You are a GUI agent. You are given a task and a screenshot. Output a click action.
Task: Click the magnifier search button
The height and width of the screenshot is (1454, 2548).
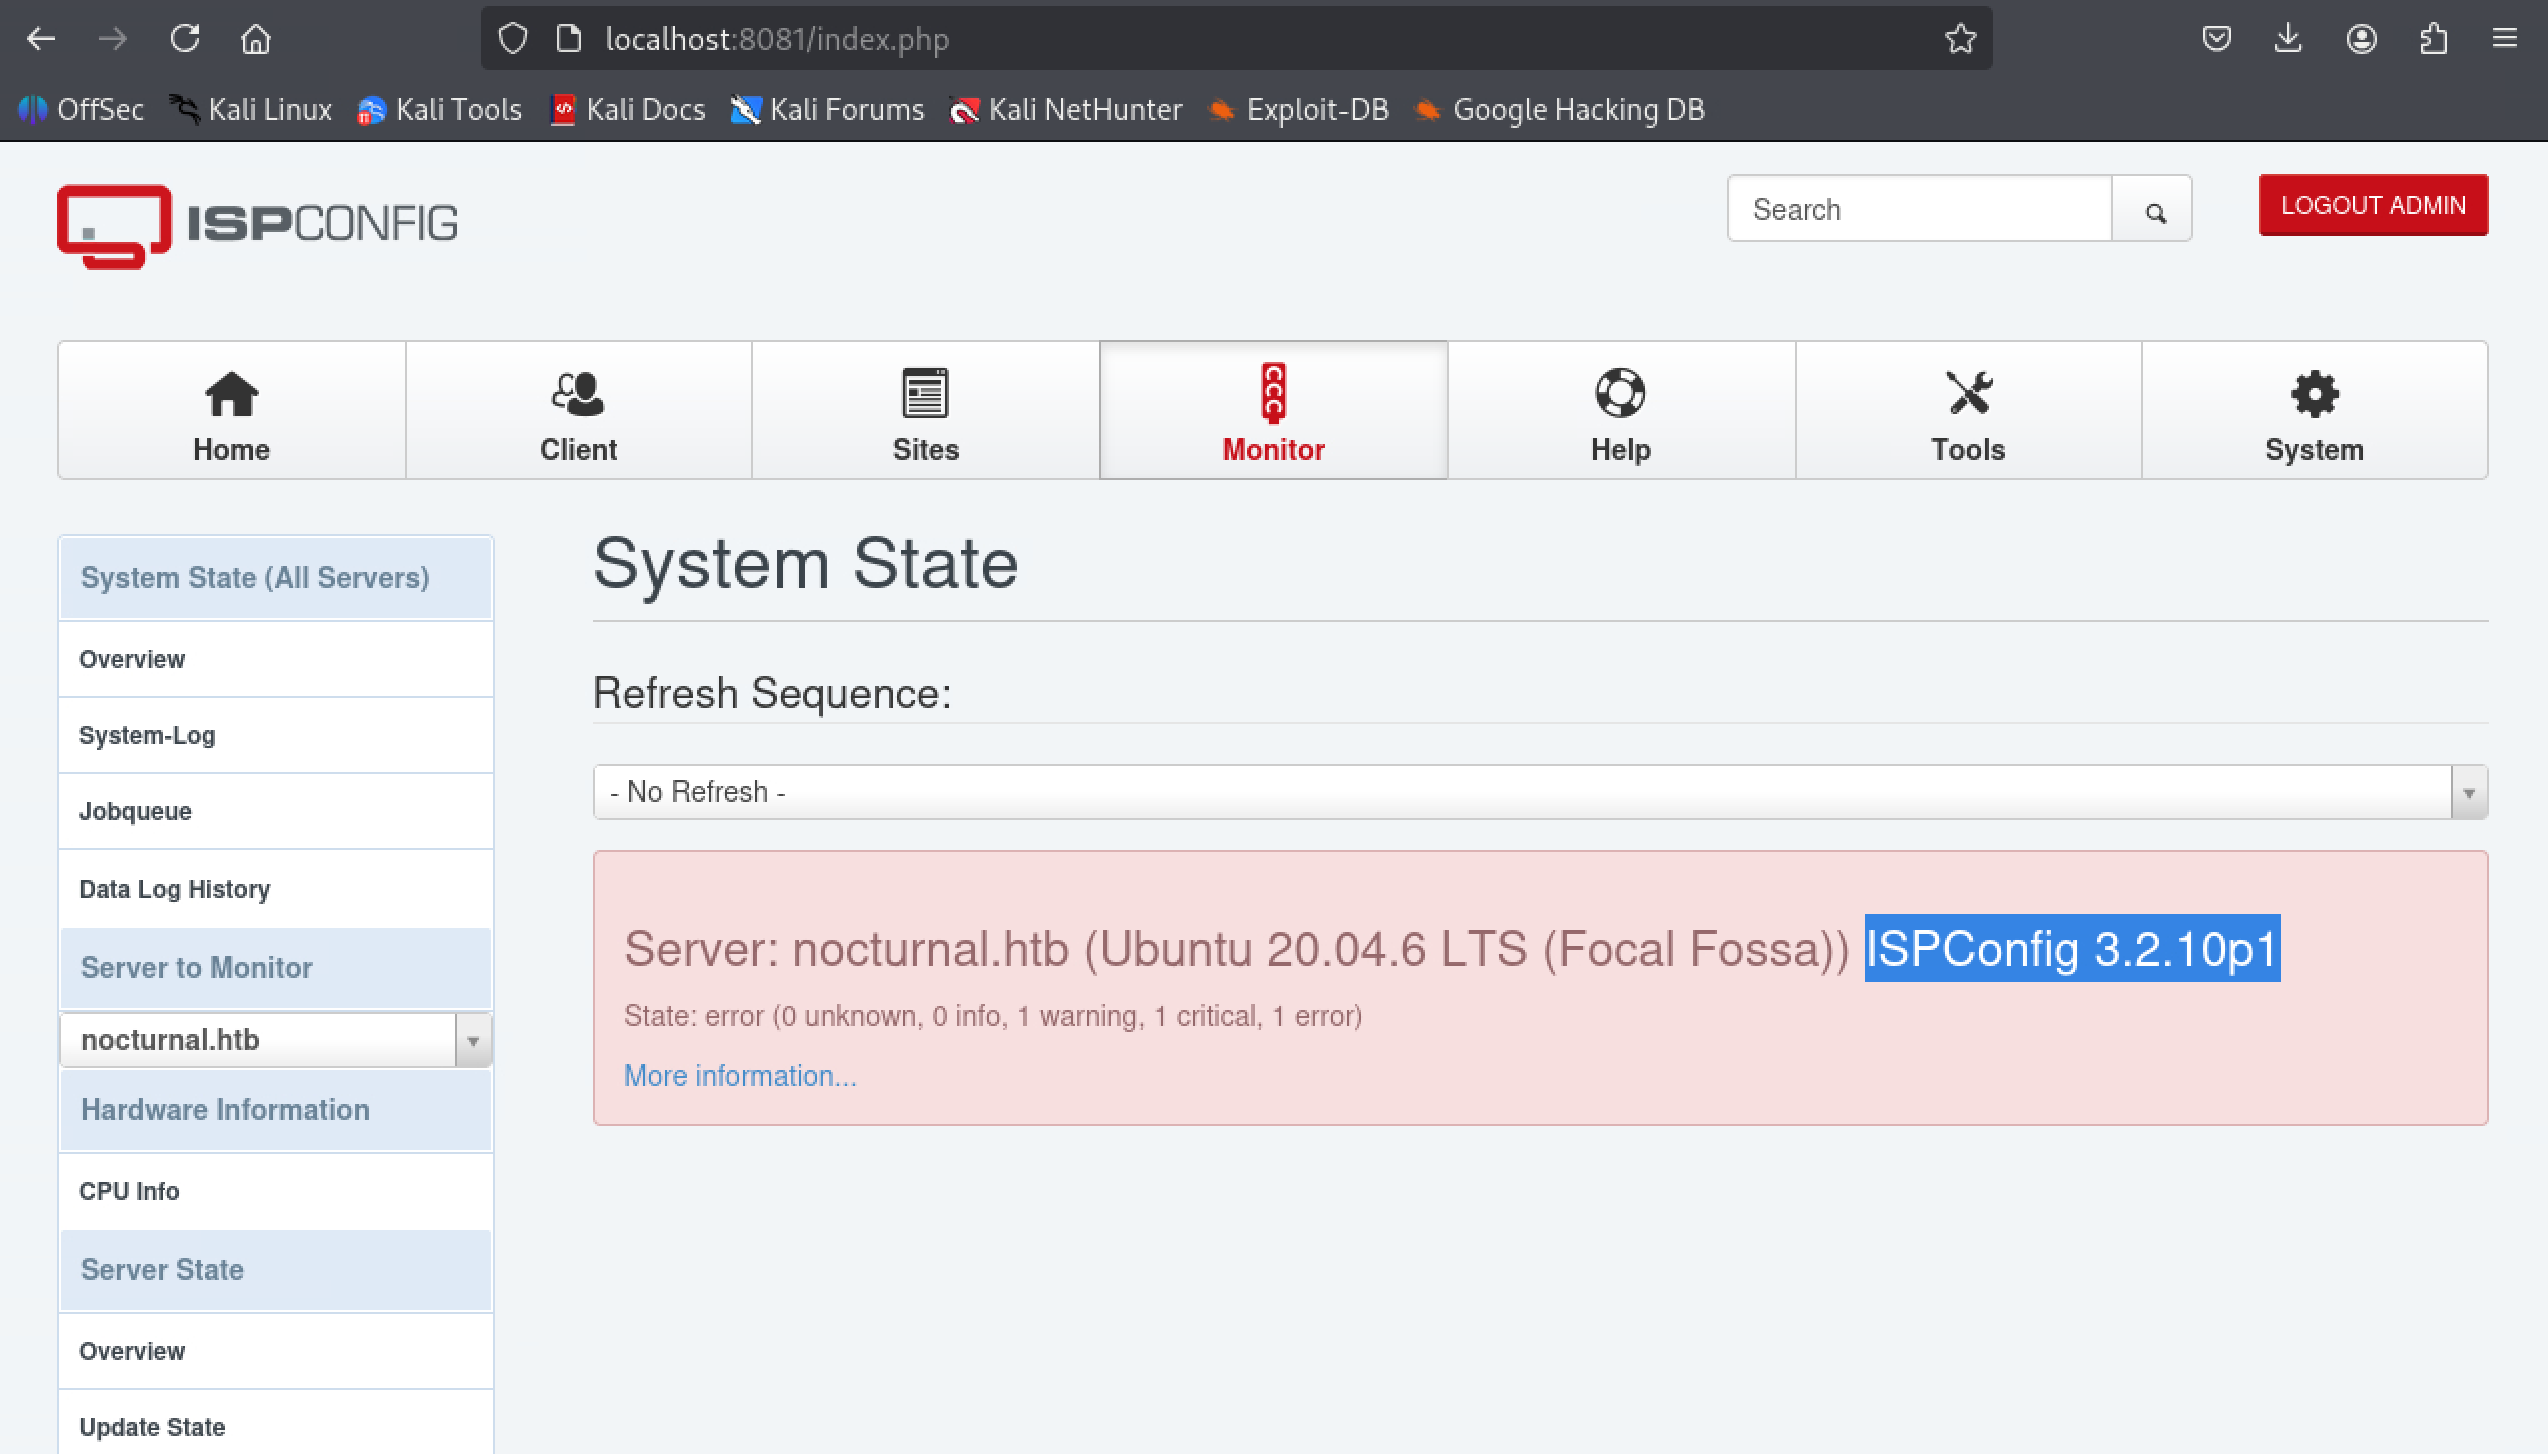(x=2155, y=210)
